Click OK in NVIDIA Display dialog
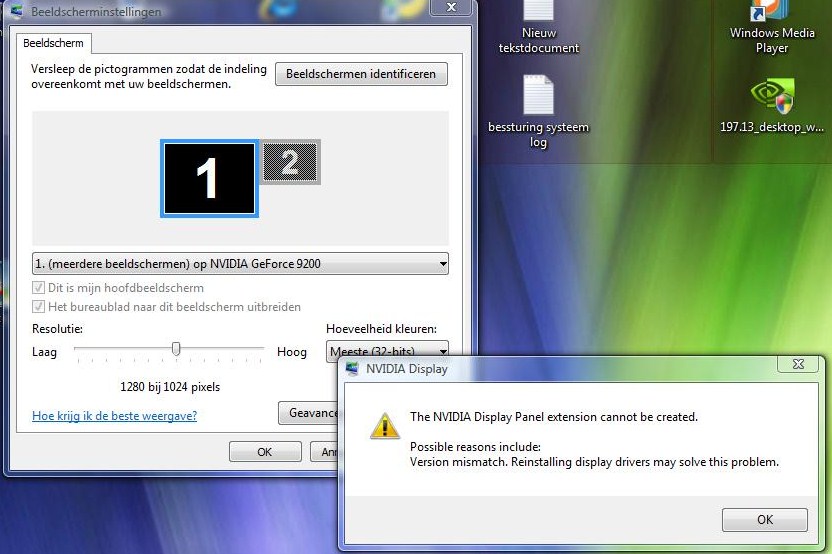Viewport: 832px width, 554px height. (x=765, y=520)
